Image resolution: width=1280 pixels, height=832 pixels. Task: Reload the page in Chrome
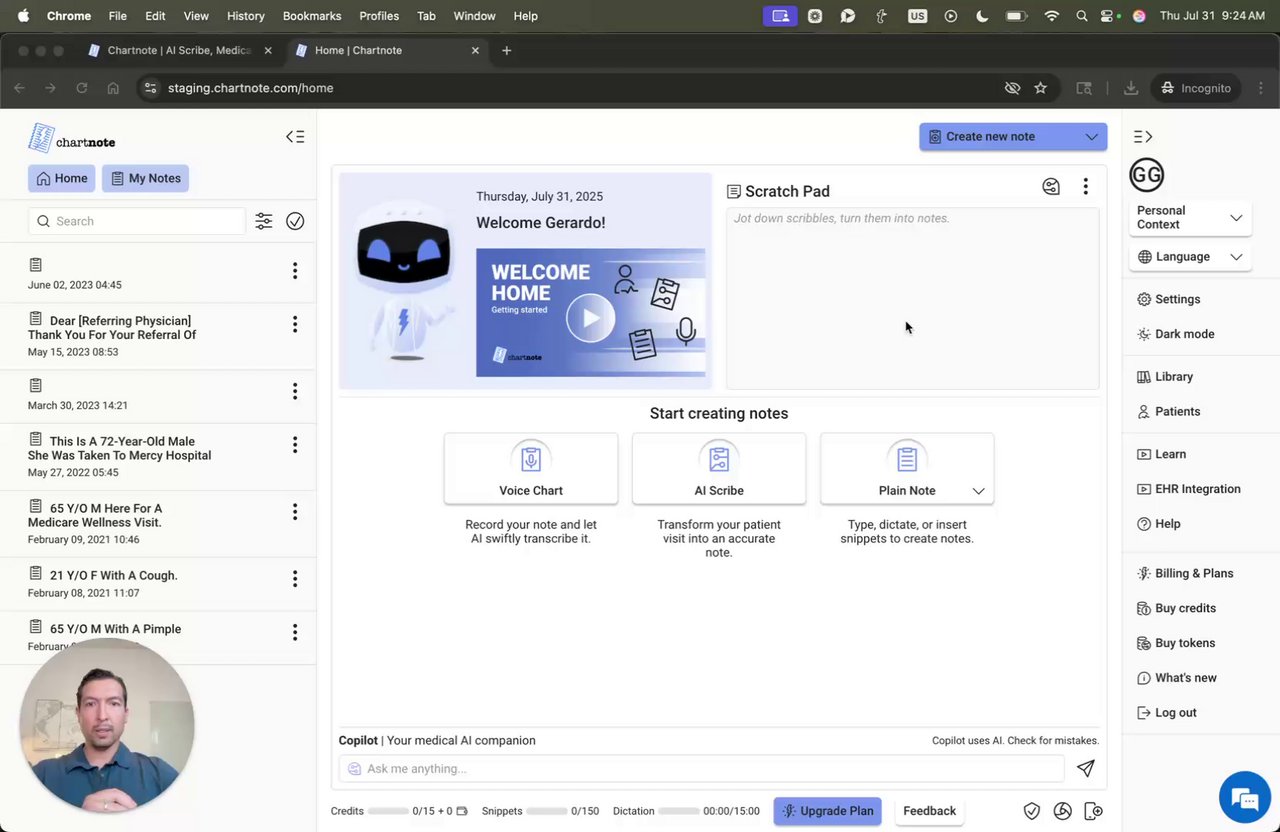[x=82, y=88]
